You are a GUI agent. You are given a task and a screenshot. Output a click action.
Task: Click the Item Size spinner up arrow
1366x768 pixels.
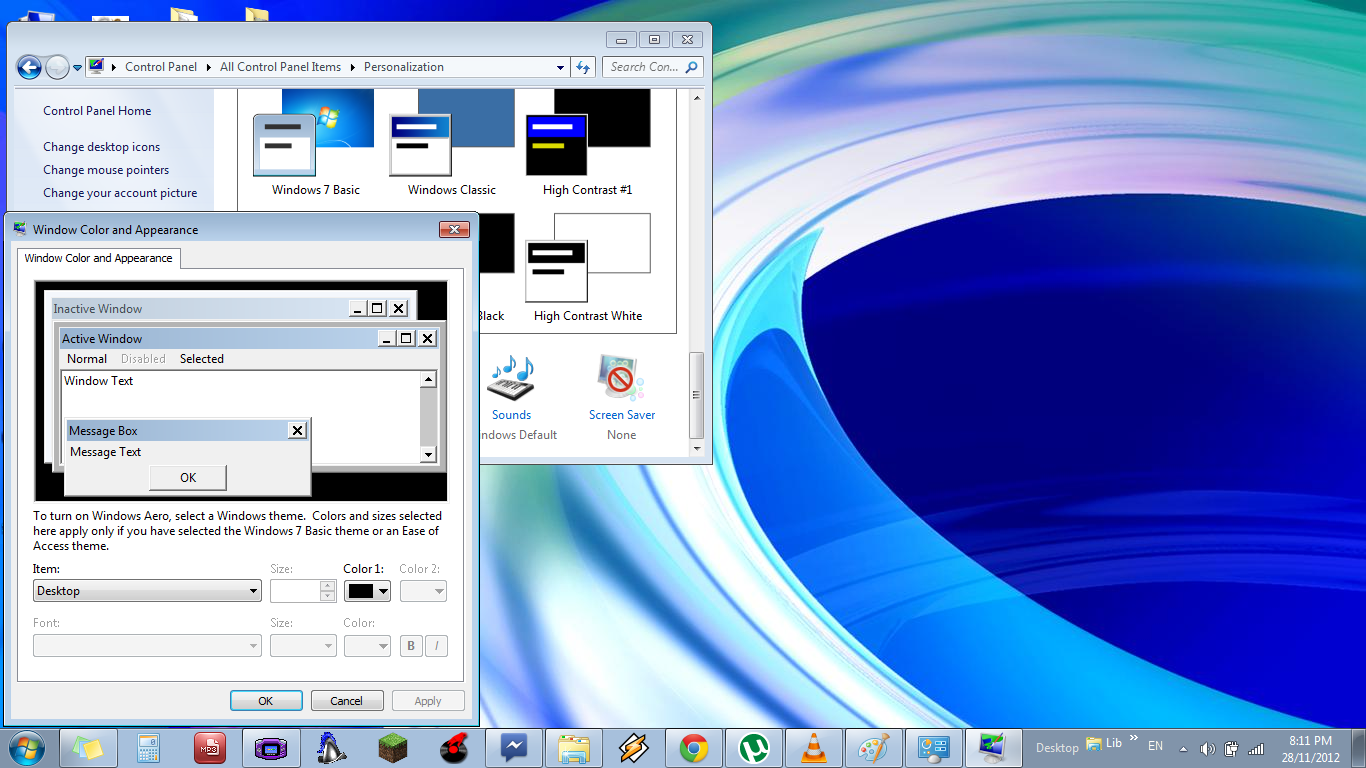click(x=328, y=585)
